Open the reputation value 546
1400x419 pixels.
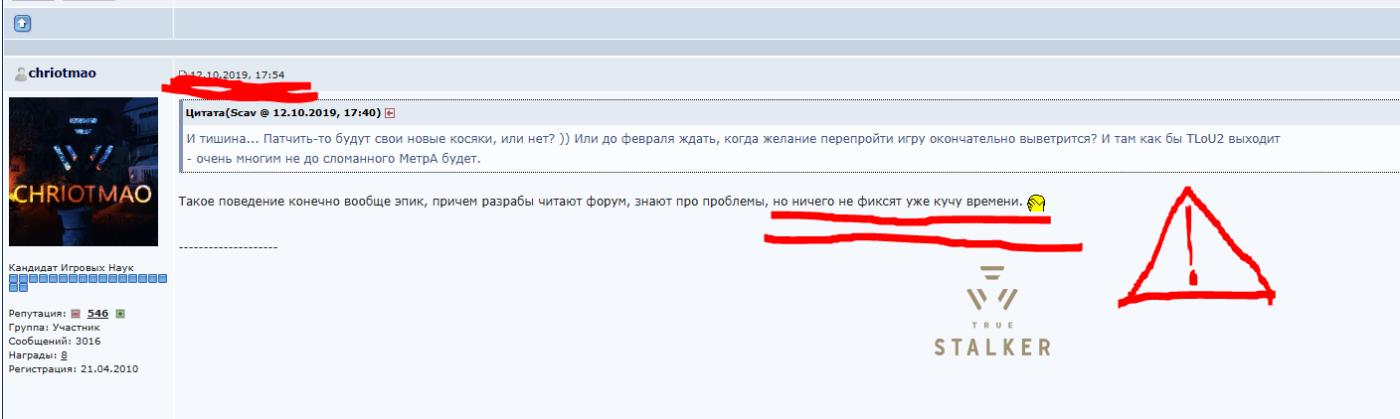[97, 314]
